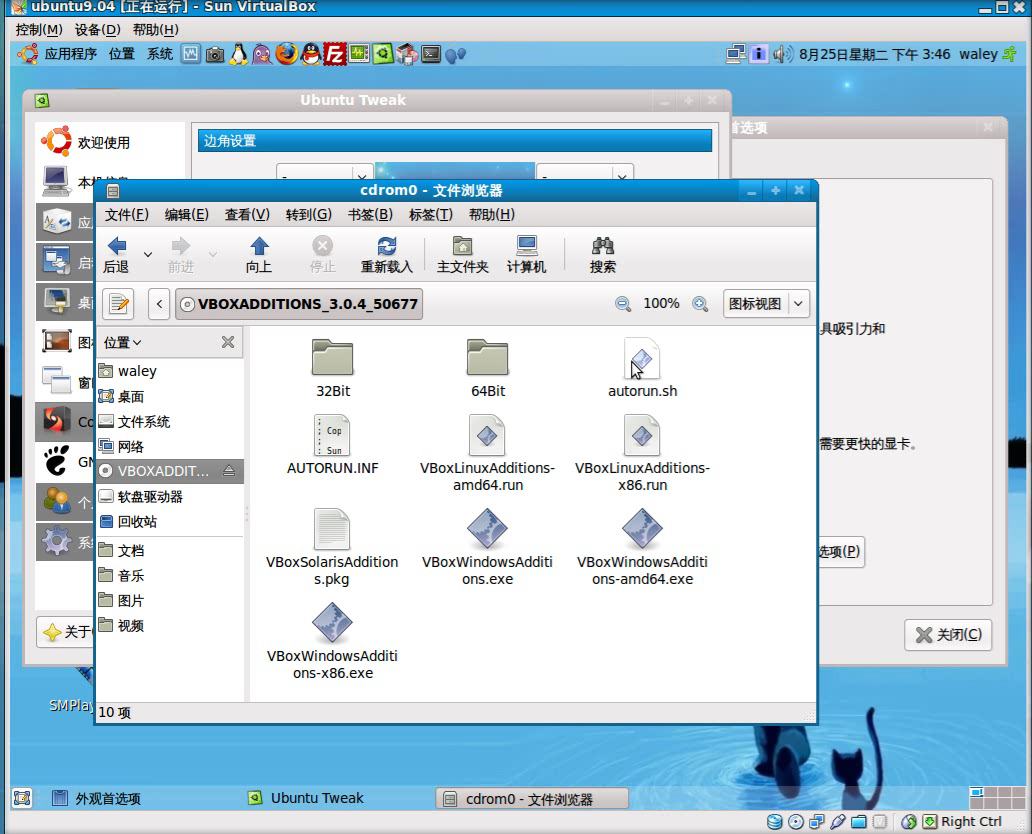This screenshot has height=834, width=1032.
Task: Open the 转到(G) menu
Action: pos(308,215)
